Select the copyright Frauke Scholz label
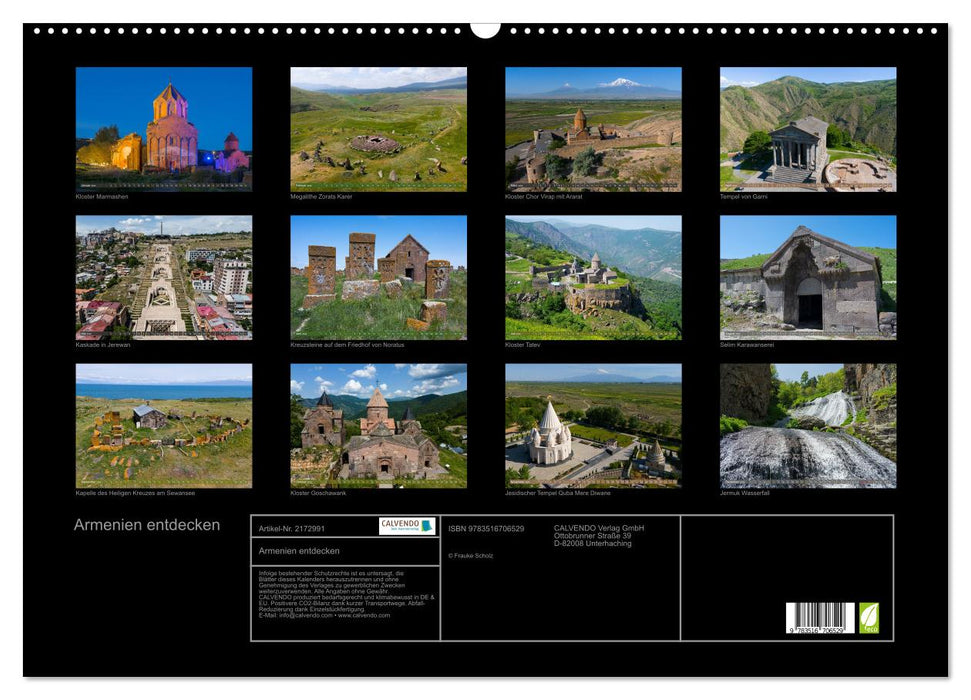Image resolution: width=971 pixels, height=700 pixels. tap(470, 556)
